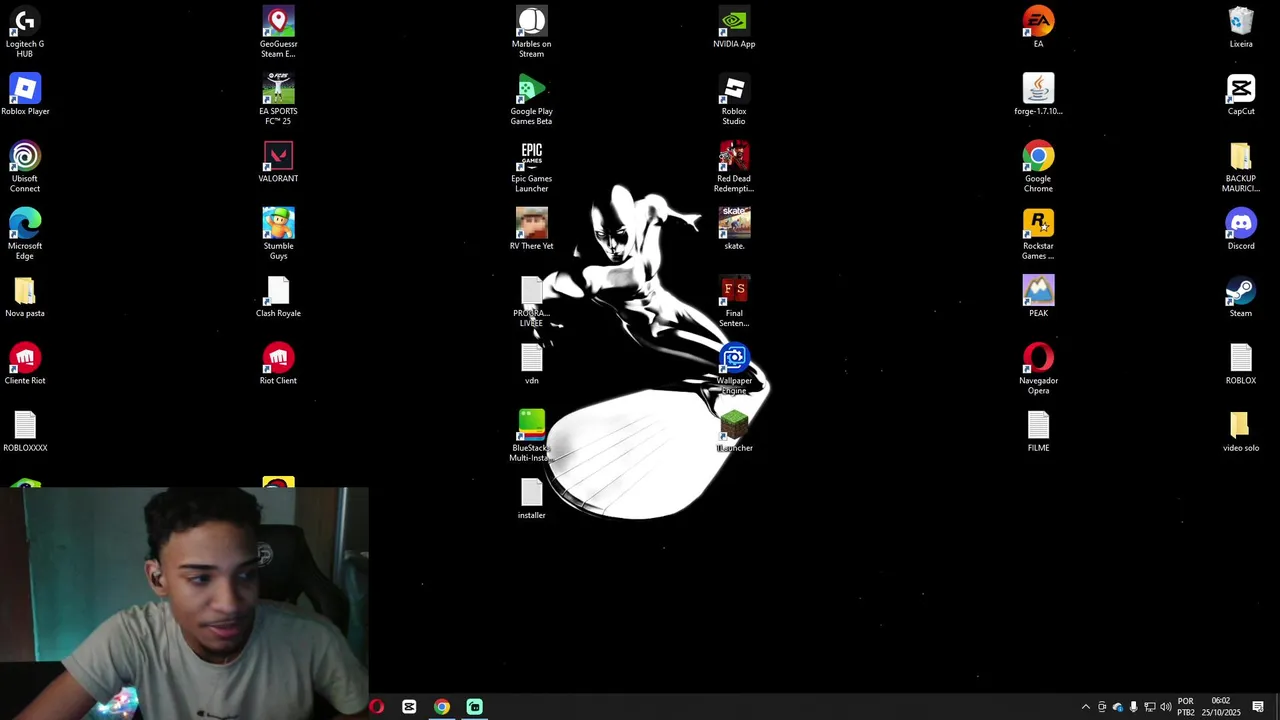Open the BACKUP MAURICI... folder
The width and height of the screenshot is (1280, 720).
[x=1241, y=166]
